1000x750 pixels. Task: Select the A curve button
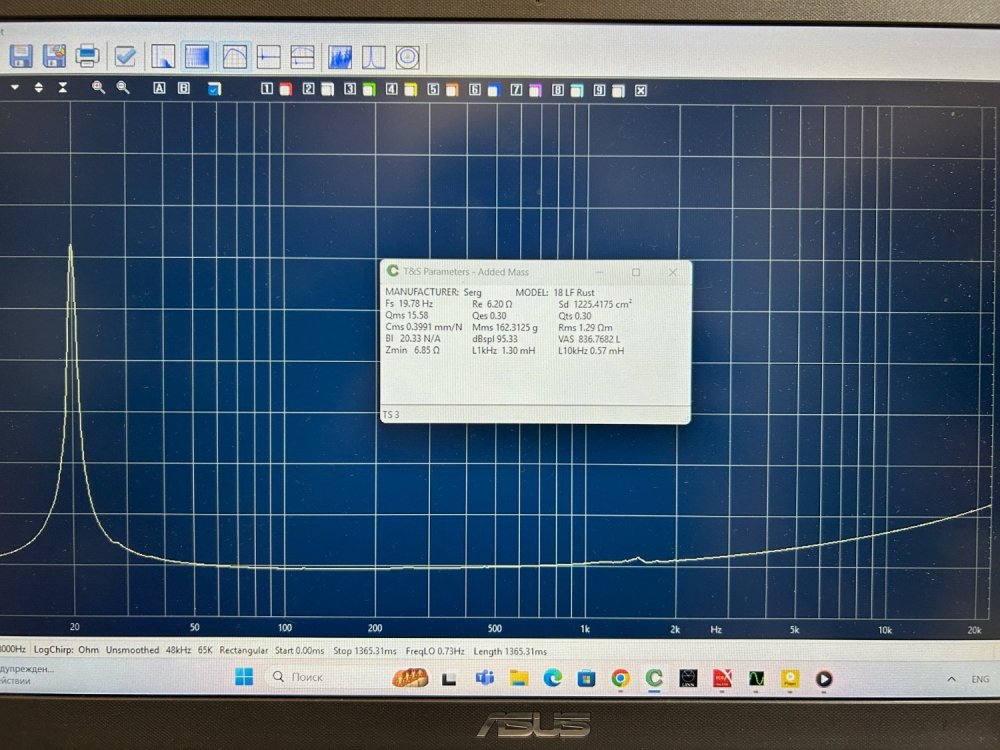(x=159, y=88)
